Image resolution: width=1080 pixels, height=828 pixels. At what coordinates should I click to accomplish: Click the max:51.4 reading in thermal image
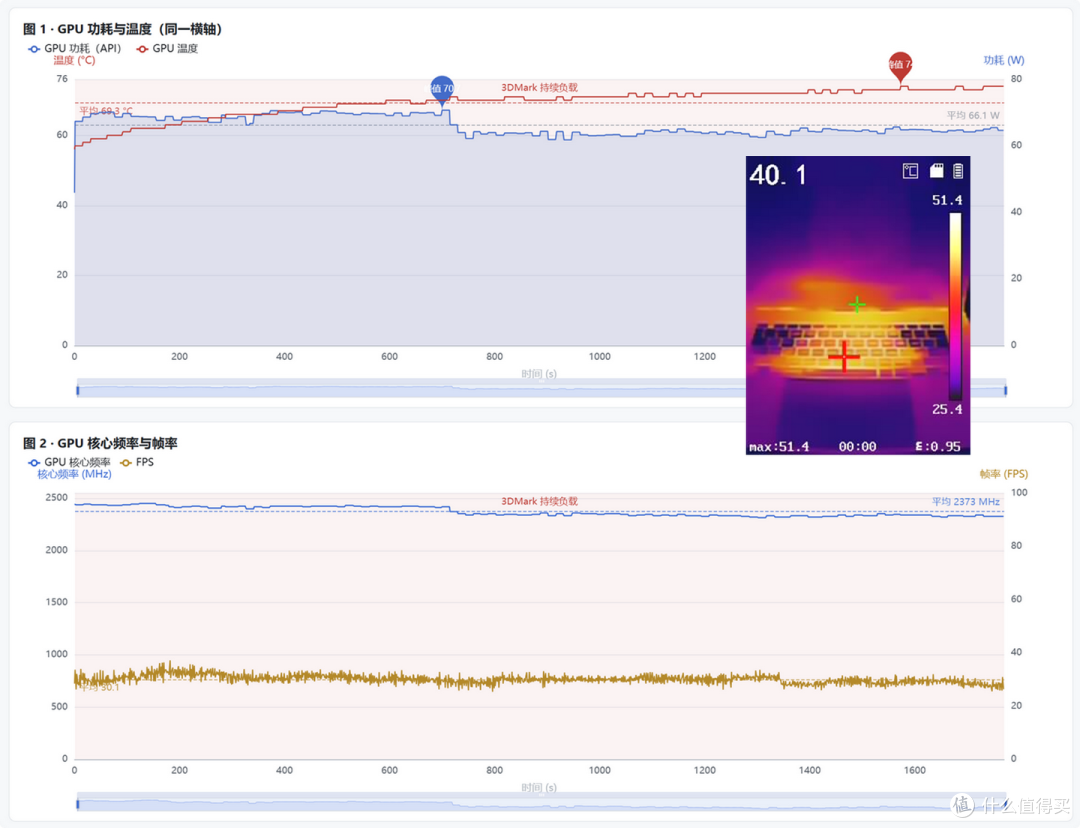(779, 446)
